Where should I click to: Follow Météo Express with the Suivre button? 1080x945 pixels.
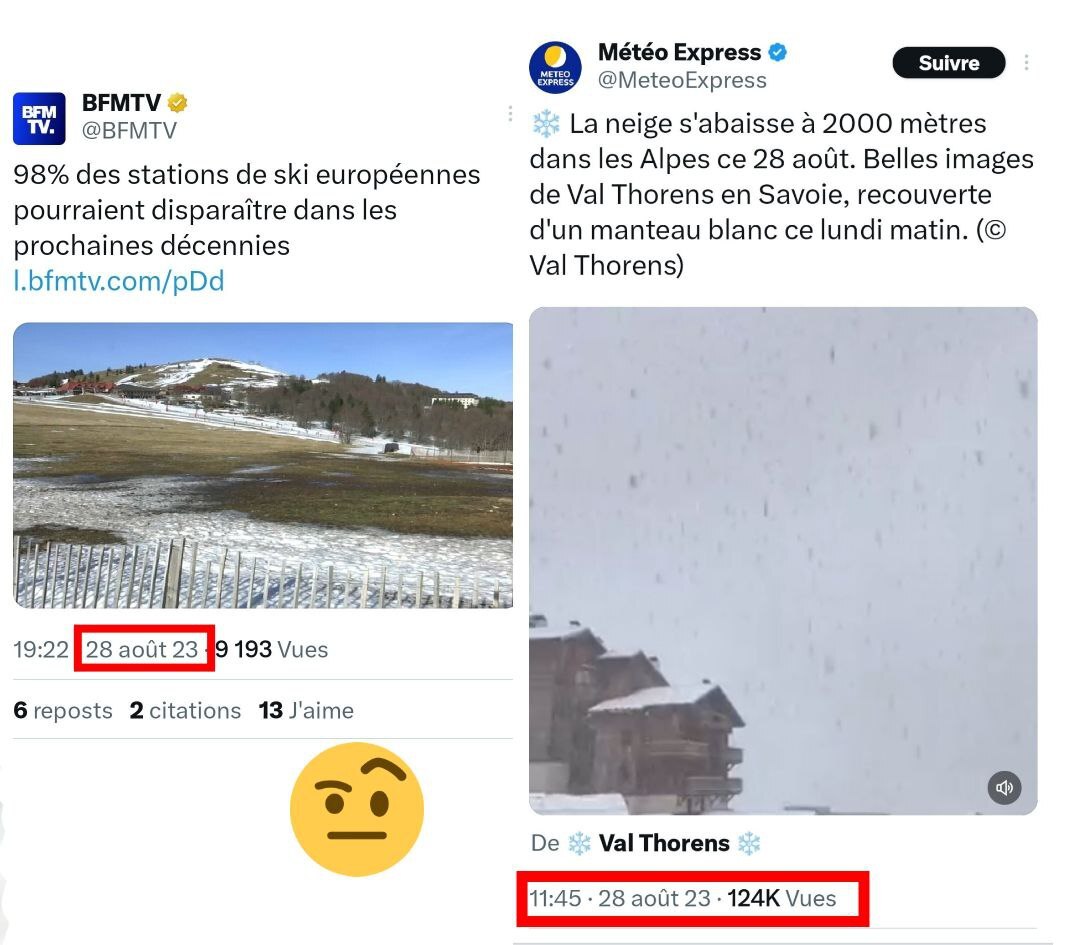(948, 63)
